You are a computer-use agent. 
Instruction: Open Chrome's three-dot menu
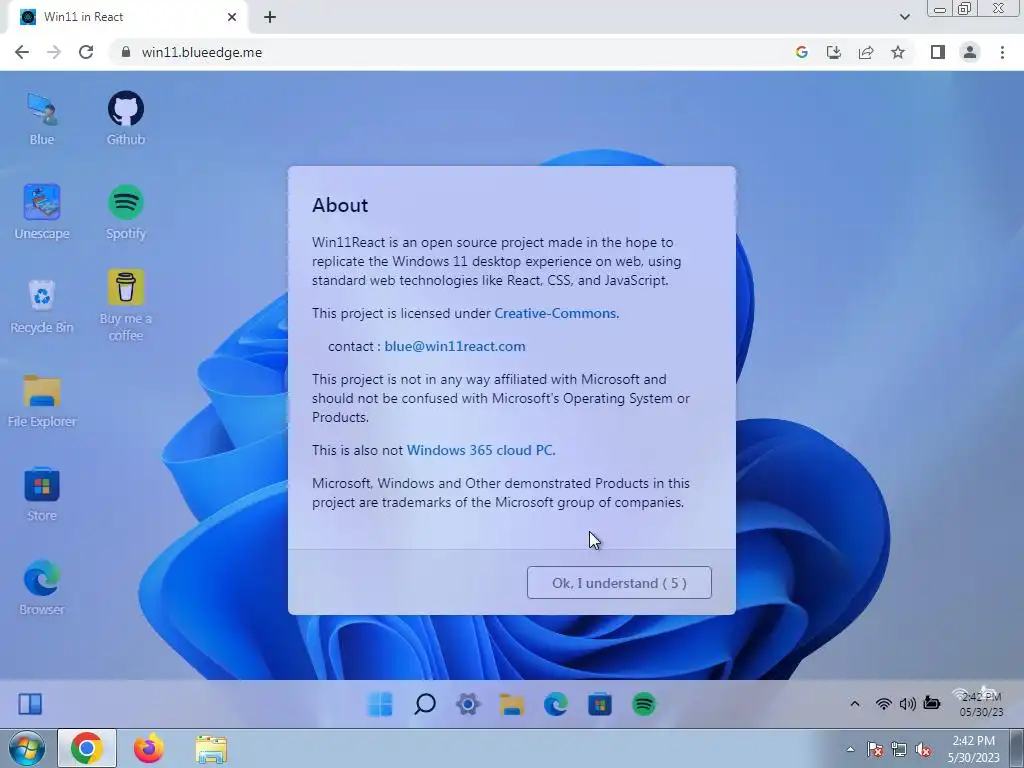click(1002, 52)
